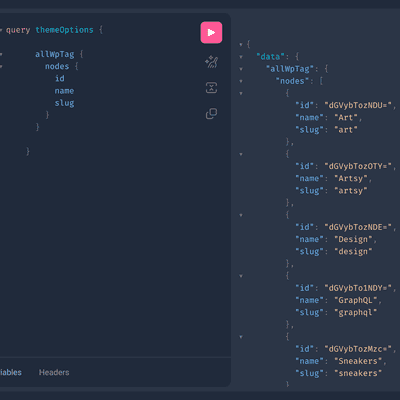
Task: Run the query with the pink play button
Action: tap(211, 32)
